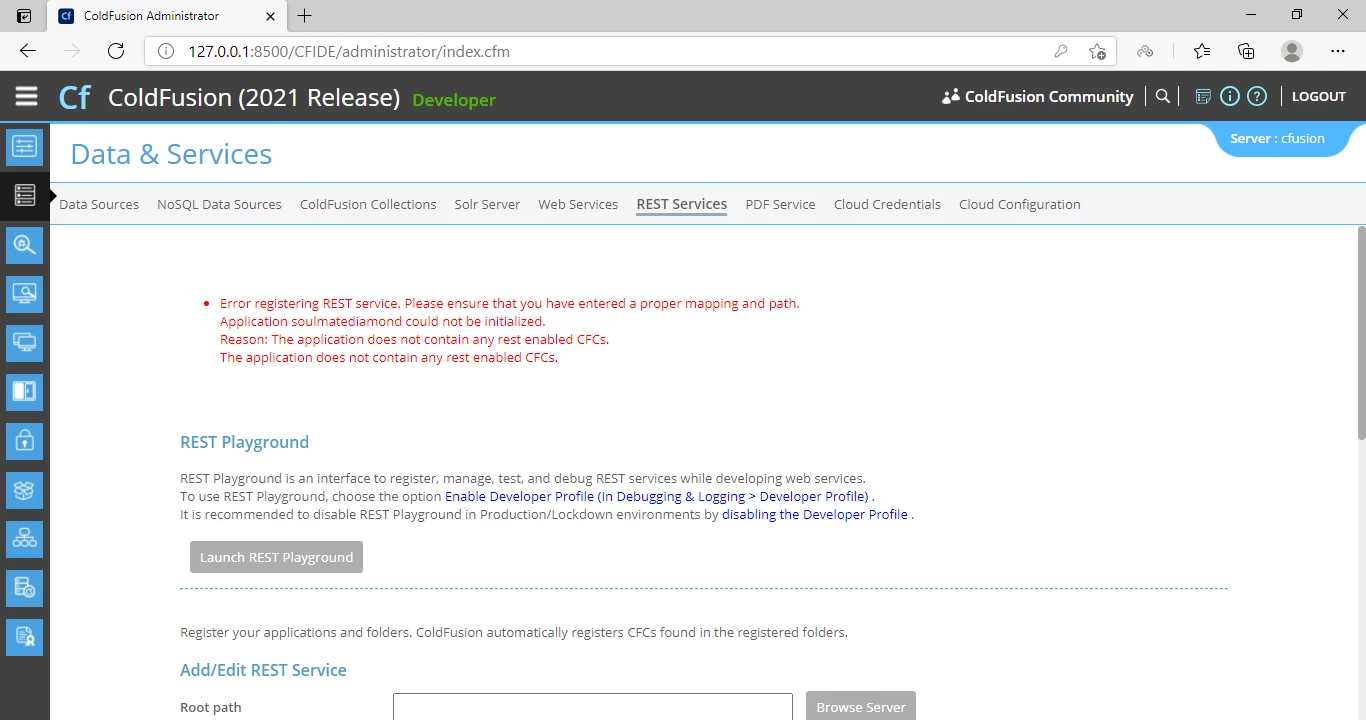
Task: Open the ColdFusion Community link
Action: click(x=1049, y=96)
